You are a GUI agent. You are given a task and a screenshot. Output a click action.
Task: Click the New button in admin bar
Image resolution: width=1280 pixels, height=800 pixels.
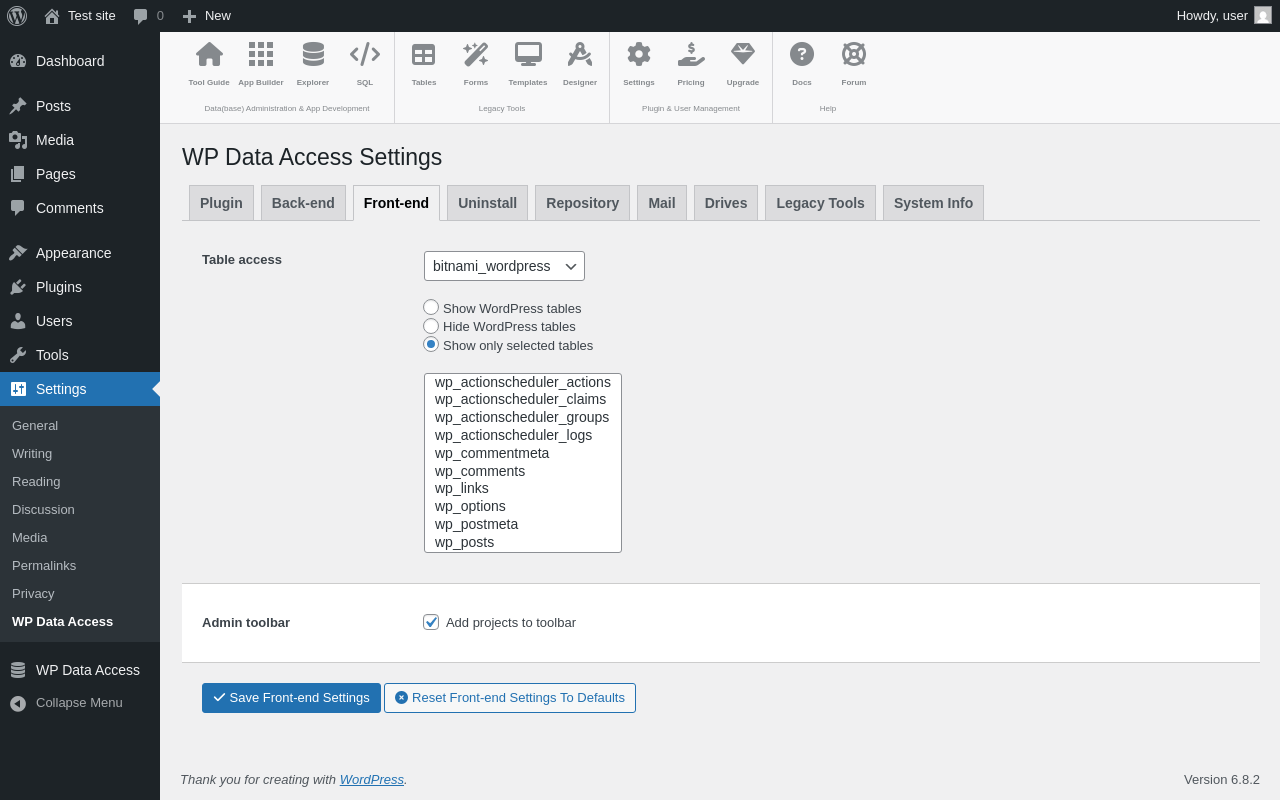(x=206, y=16)
